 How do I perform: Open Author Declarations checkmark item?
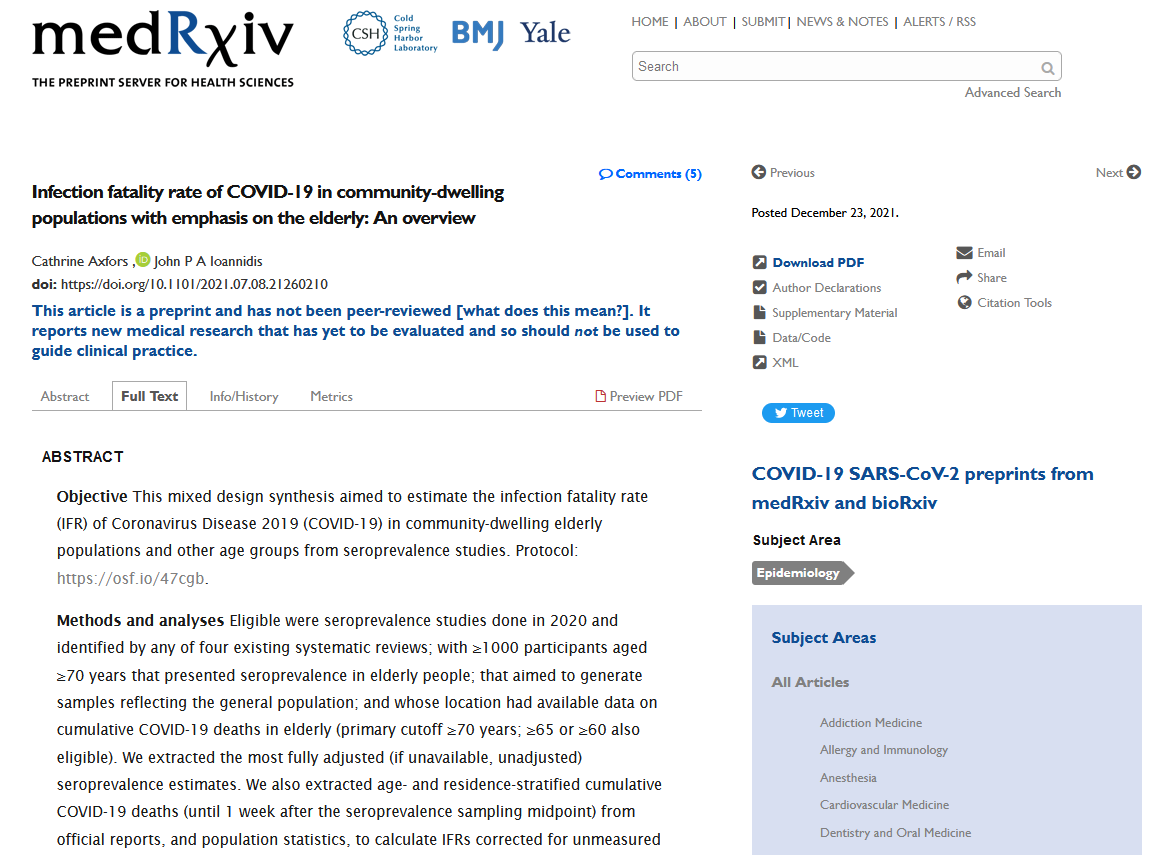pos(826,288)
